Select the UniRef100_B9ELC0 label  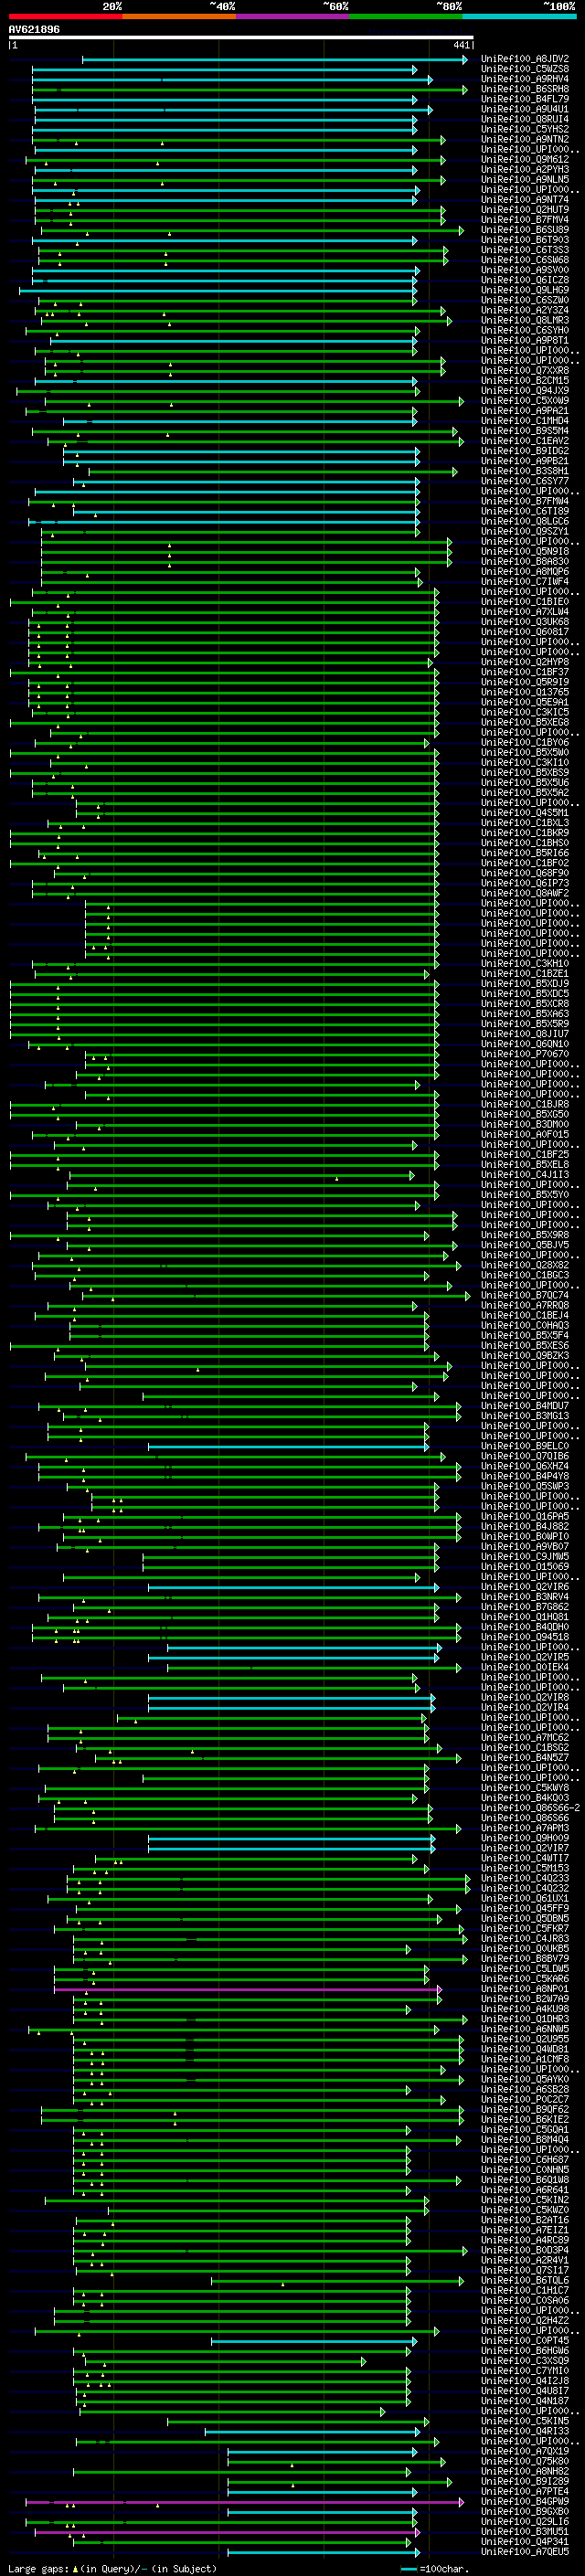coord(525,1446)
